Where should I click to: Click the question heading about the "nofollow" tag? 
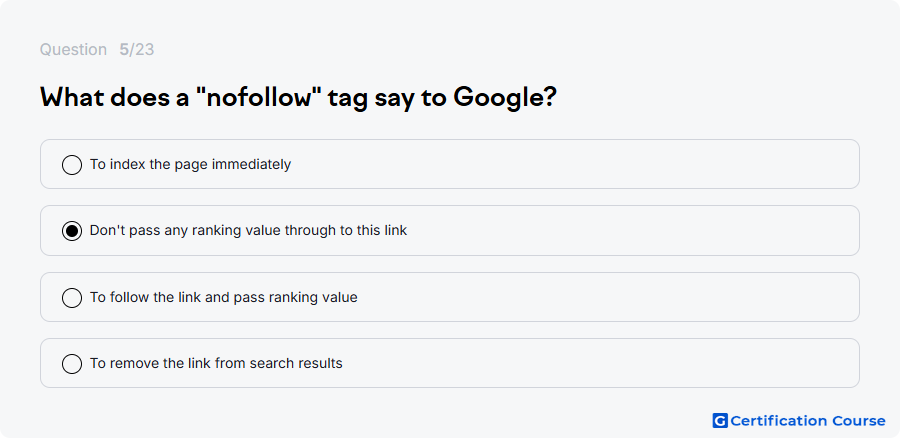(298, 98)
